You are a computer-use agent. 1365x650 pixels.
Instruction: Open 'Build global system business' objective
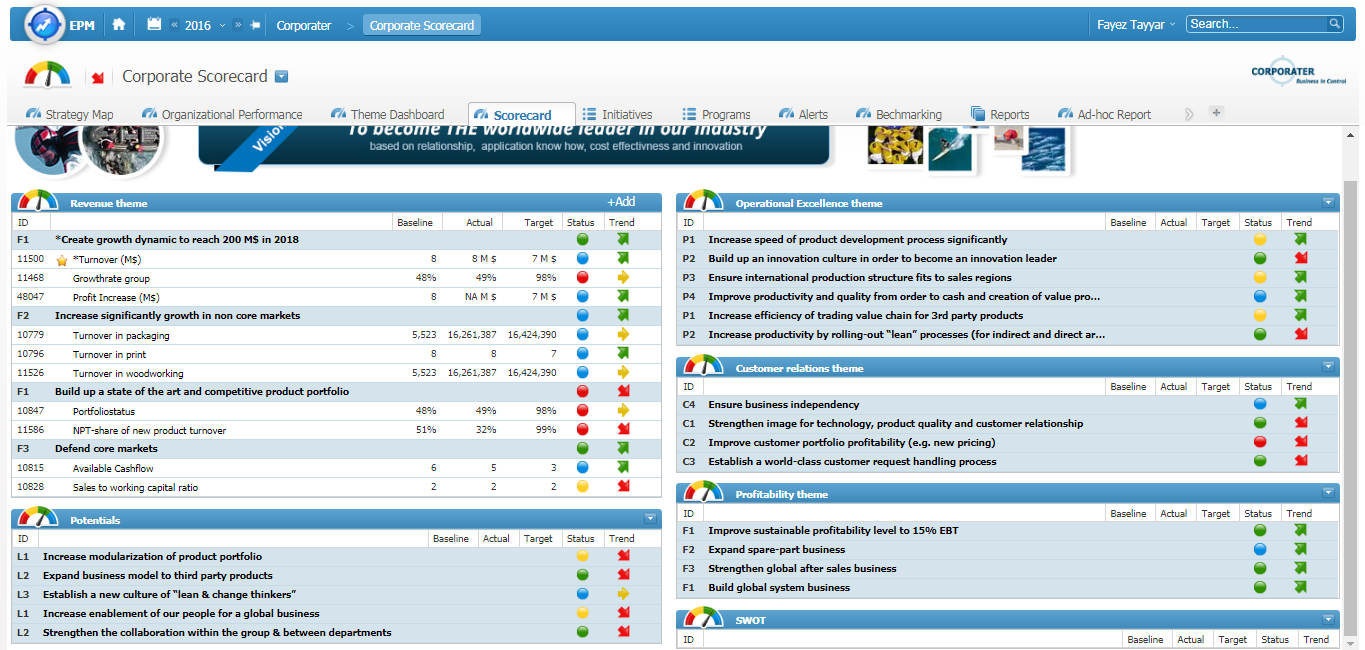pyautogui.click(x=779, y=588)
